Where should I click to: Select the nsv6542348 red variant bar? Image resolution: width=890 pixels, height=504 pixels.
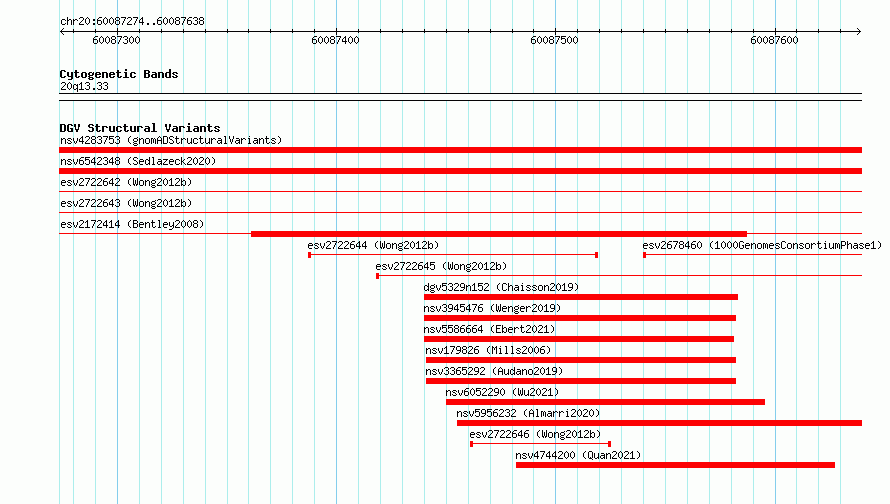460,171
